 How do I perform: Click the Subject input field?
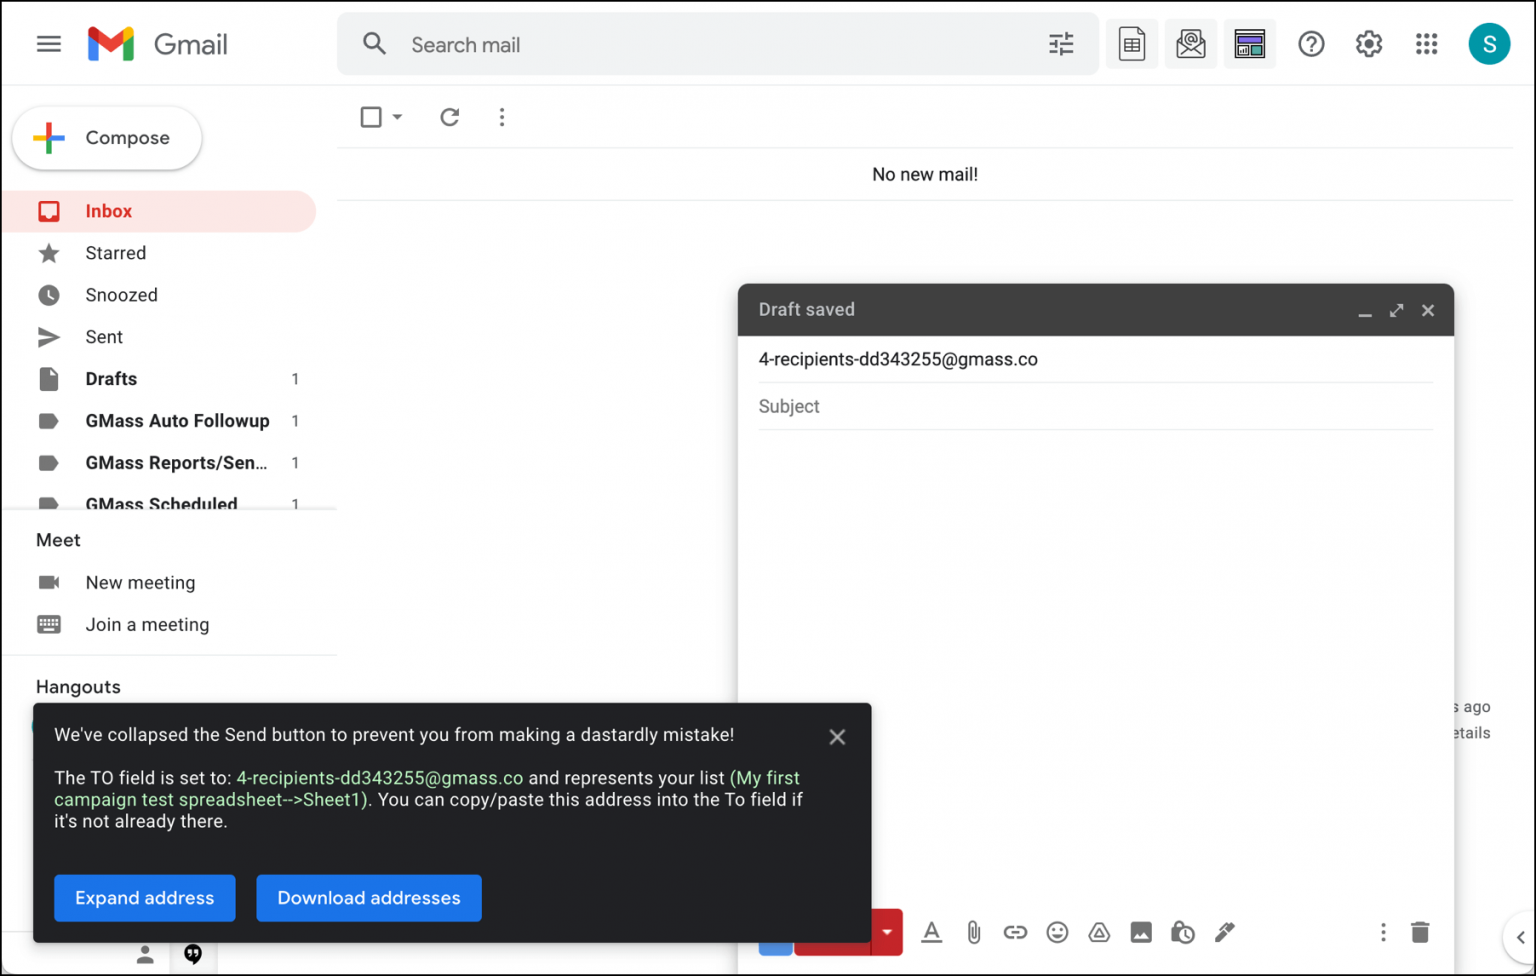(1000, 406)
